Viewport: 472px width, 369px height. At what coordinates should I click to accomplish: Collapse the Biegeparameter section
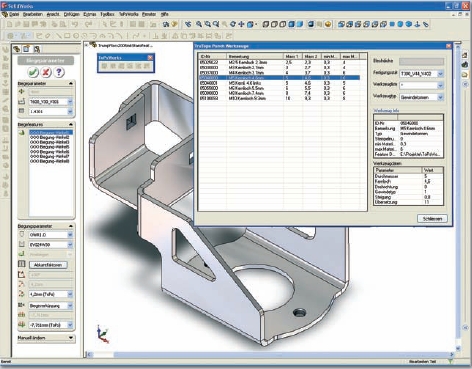(71, 83)
